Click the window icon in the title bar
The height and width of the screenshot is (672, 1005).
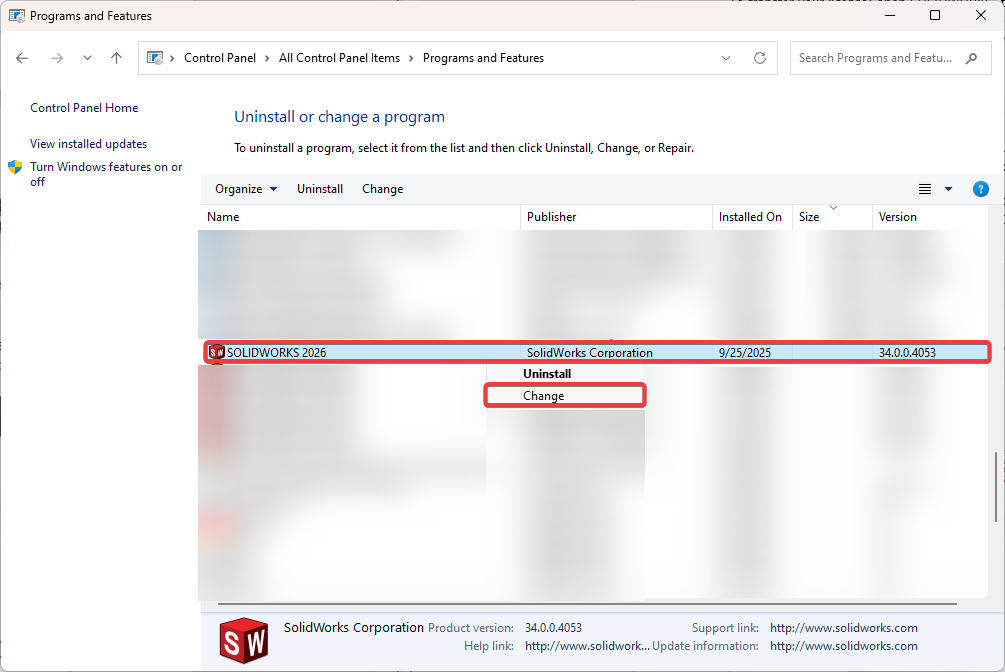click(x=17, y=15)
